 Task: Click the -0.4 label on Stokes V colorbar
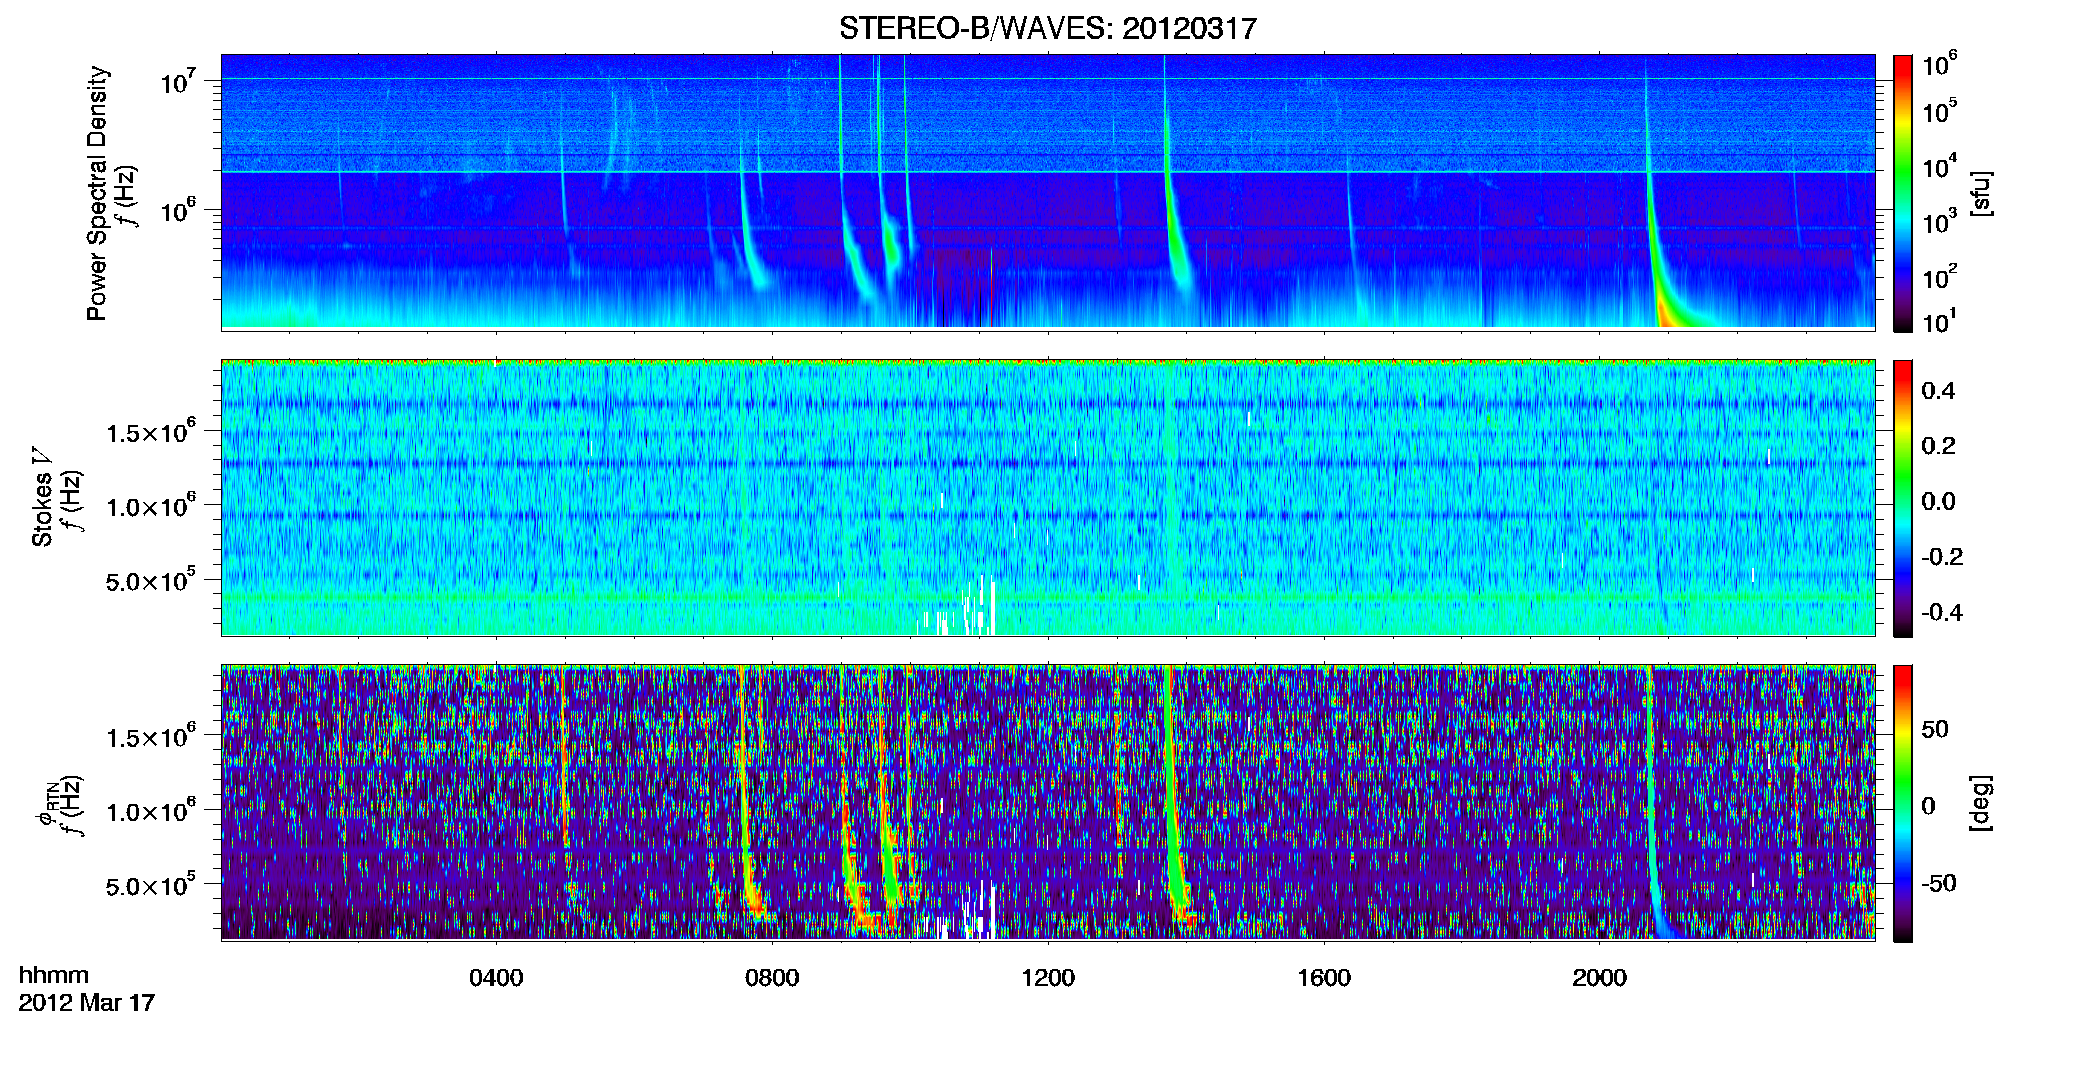tap(1942, 612)
